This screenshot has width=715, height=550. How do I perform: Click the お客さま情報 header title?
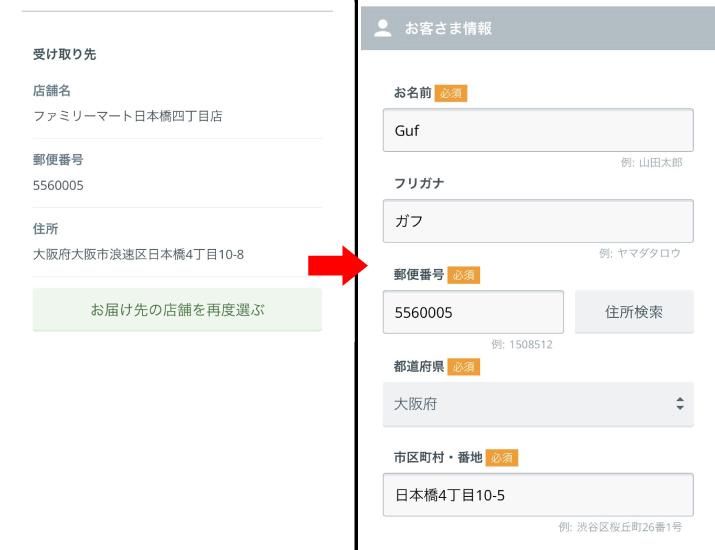click(x=448, y=29)
